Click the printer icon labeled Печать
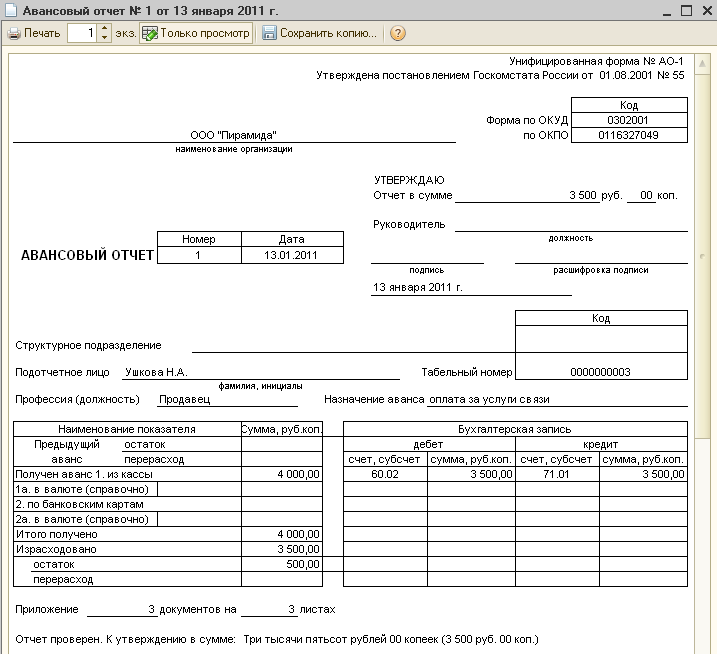This screenshot has width=717, height=654. pyautogui.click(x=33, y=33)
